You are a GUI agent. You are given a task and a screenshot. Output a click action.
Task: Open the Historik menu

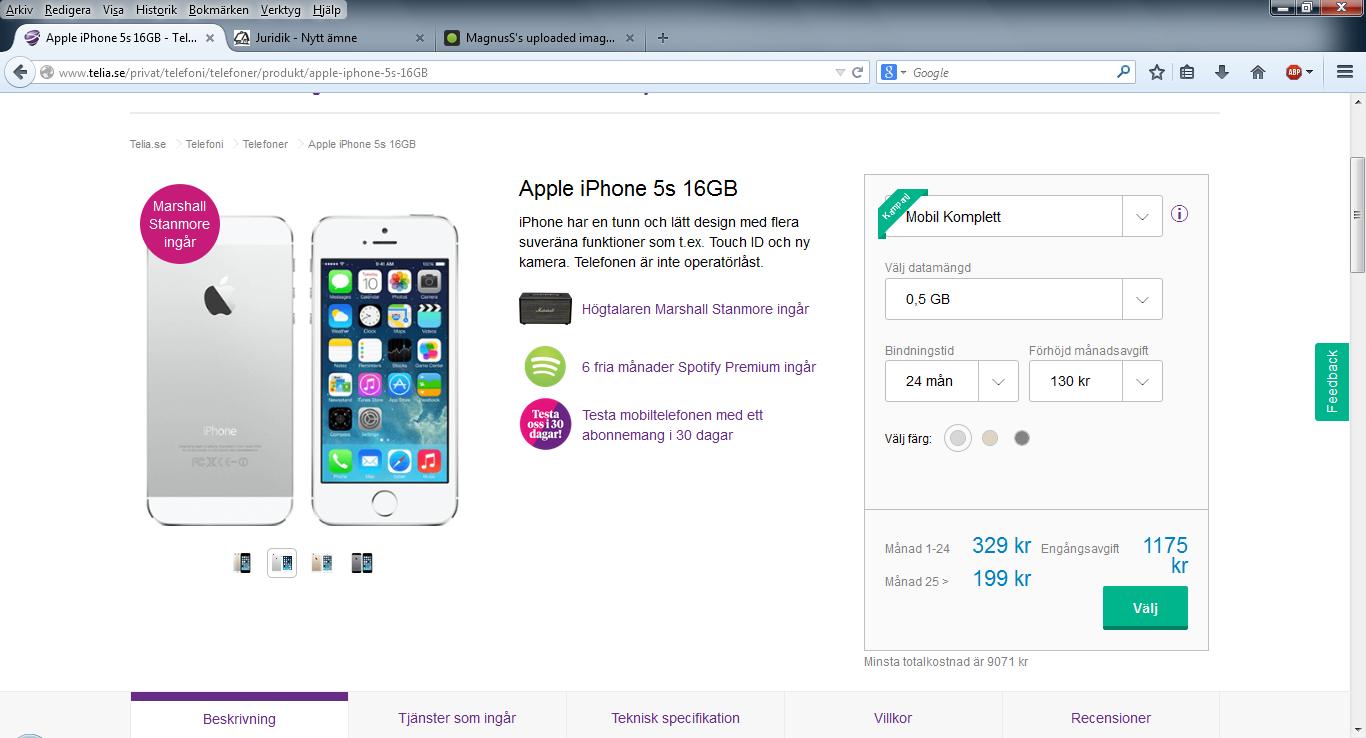156,10
